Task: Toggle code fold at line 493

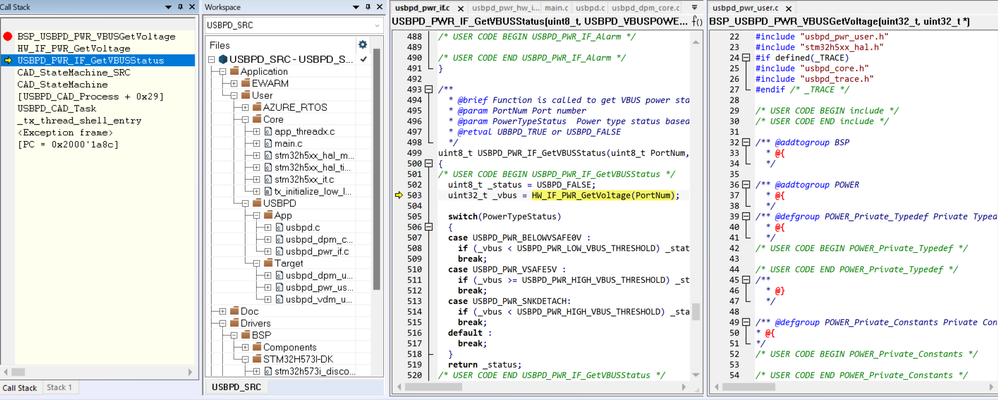Action: [x=429, y=89]
